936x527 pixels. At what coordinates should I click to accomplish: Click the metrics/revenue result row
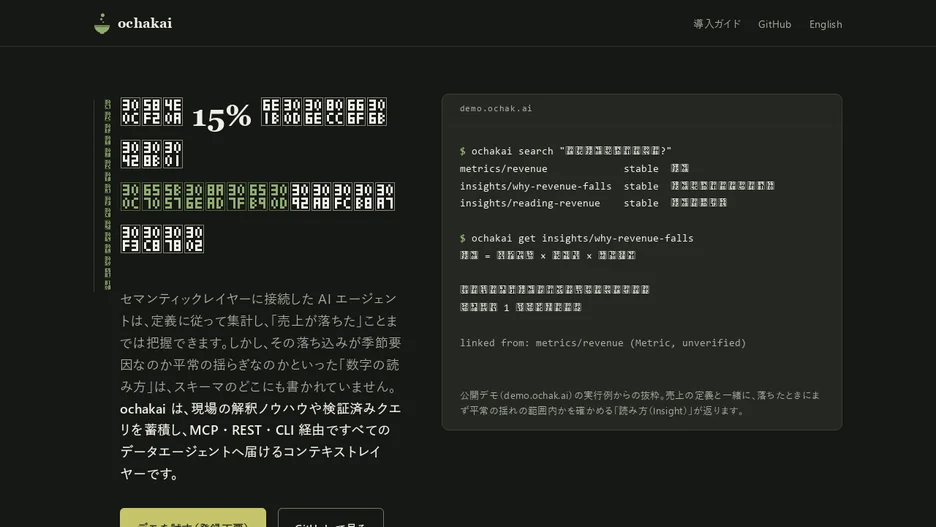click(574, 169)
